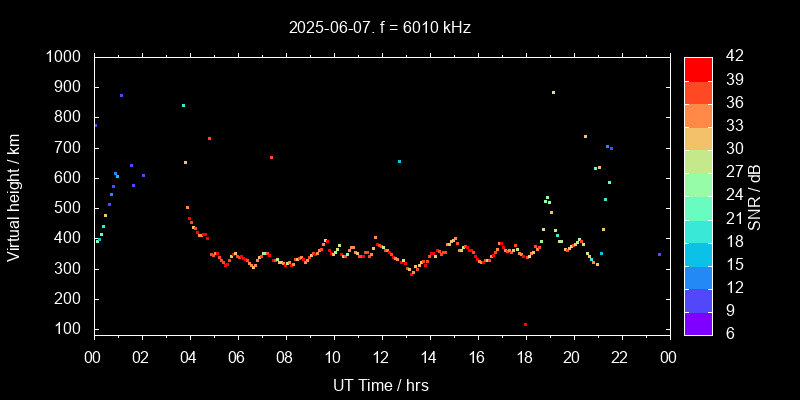Image resolution: width=800 pixels, height=400 pixels.
Task: Click the plot title showing 2025-06-07 6010 kHz
Action: pyautogui.click(x=380, y=28)
